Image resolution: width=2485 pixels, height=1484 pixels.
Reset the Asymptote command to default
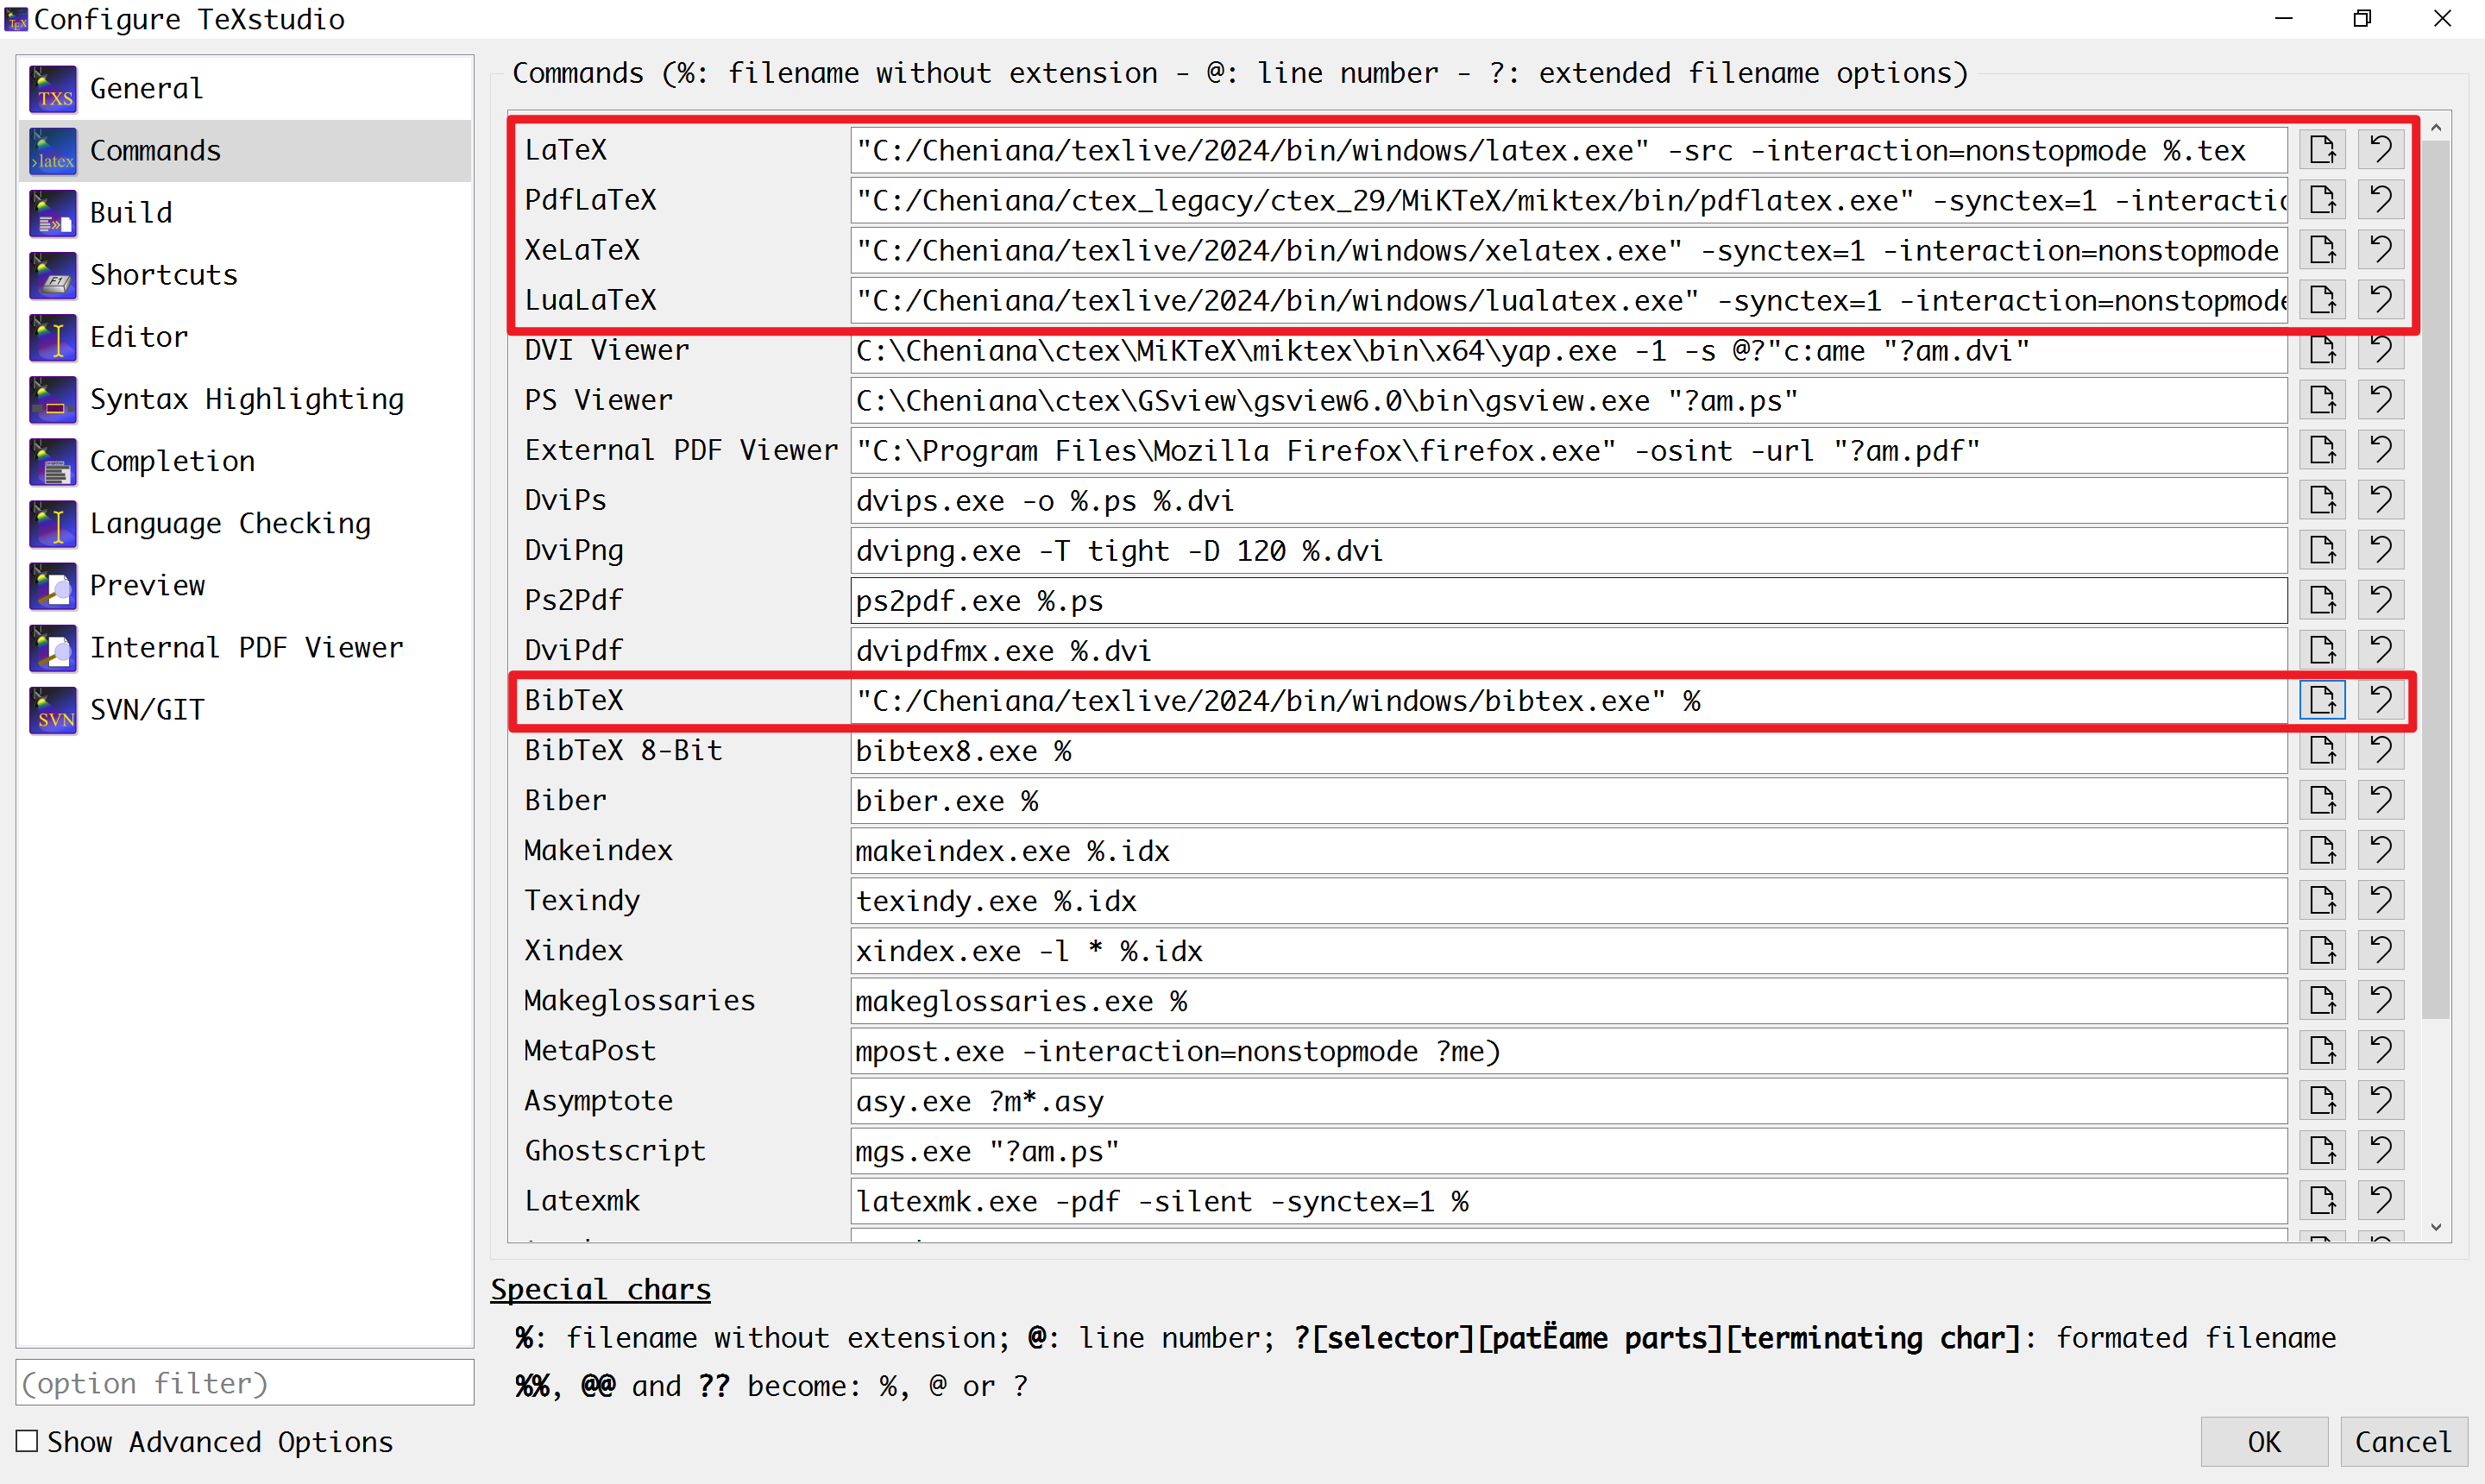2381,1100
